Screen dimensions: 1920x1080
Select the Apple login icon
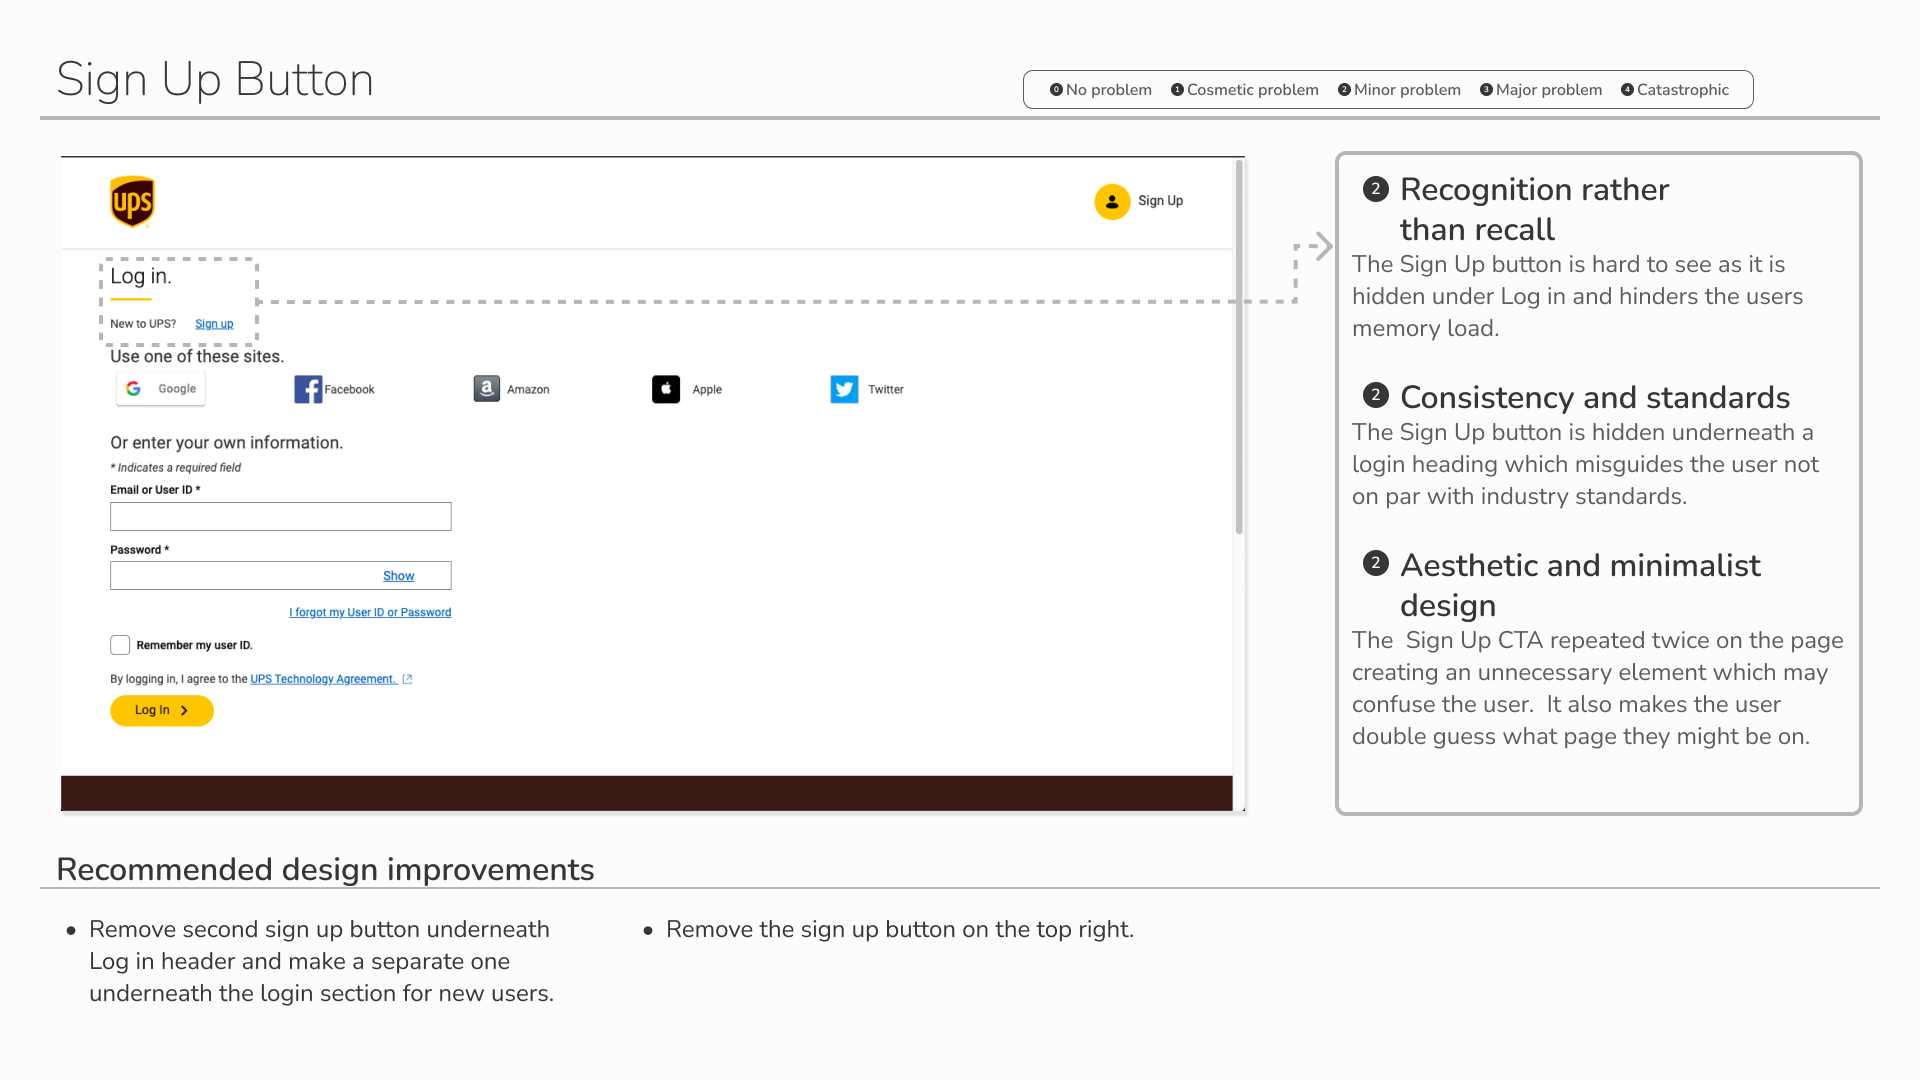(x=666, y=389)
